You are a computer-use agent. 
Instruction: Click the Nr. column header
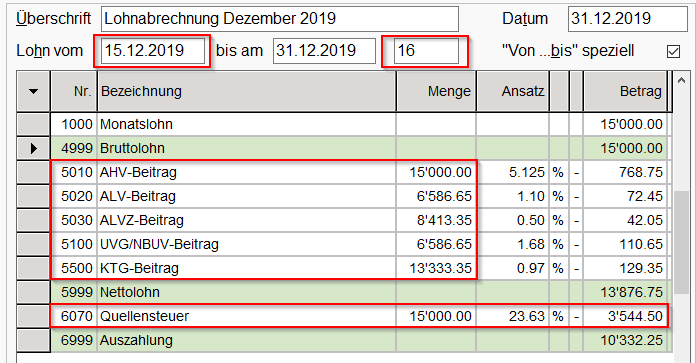(x=74, y=91)
